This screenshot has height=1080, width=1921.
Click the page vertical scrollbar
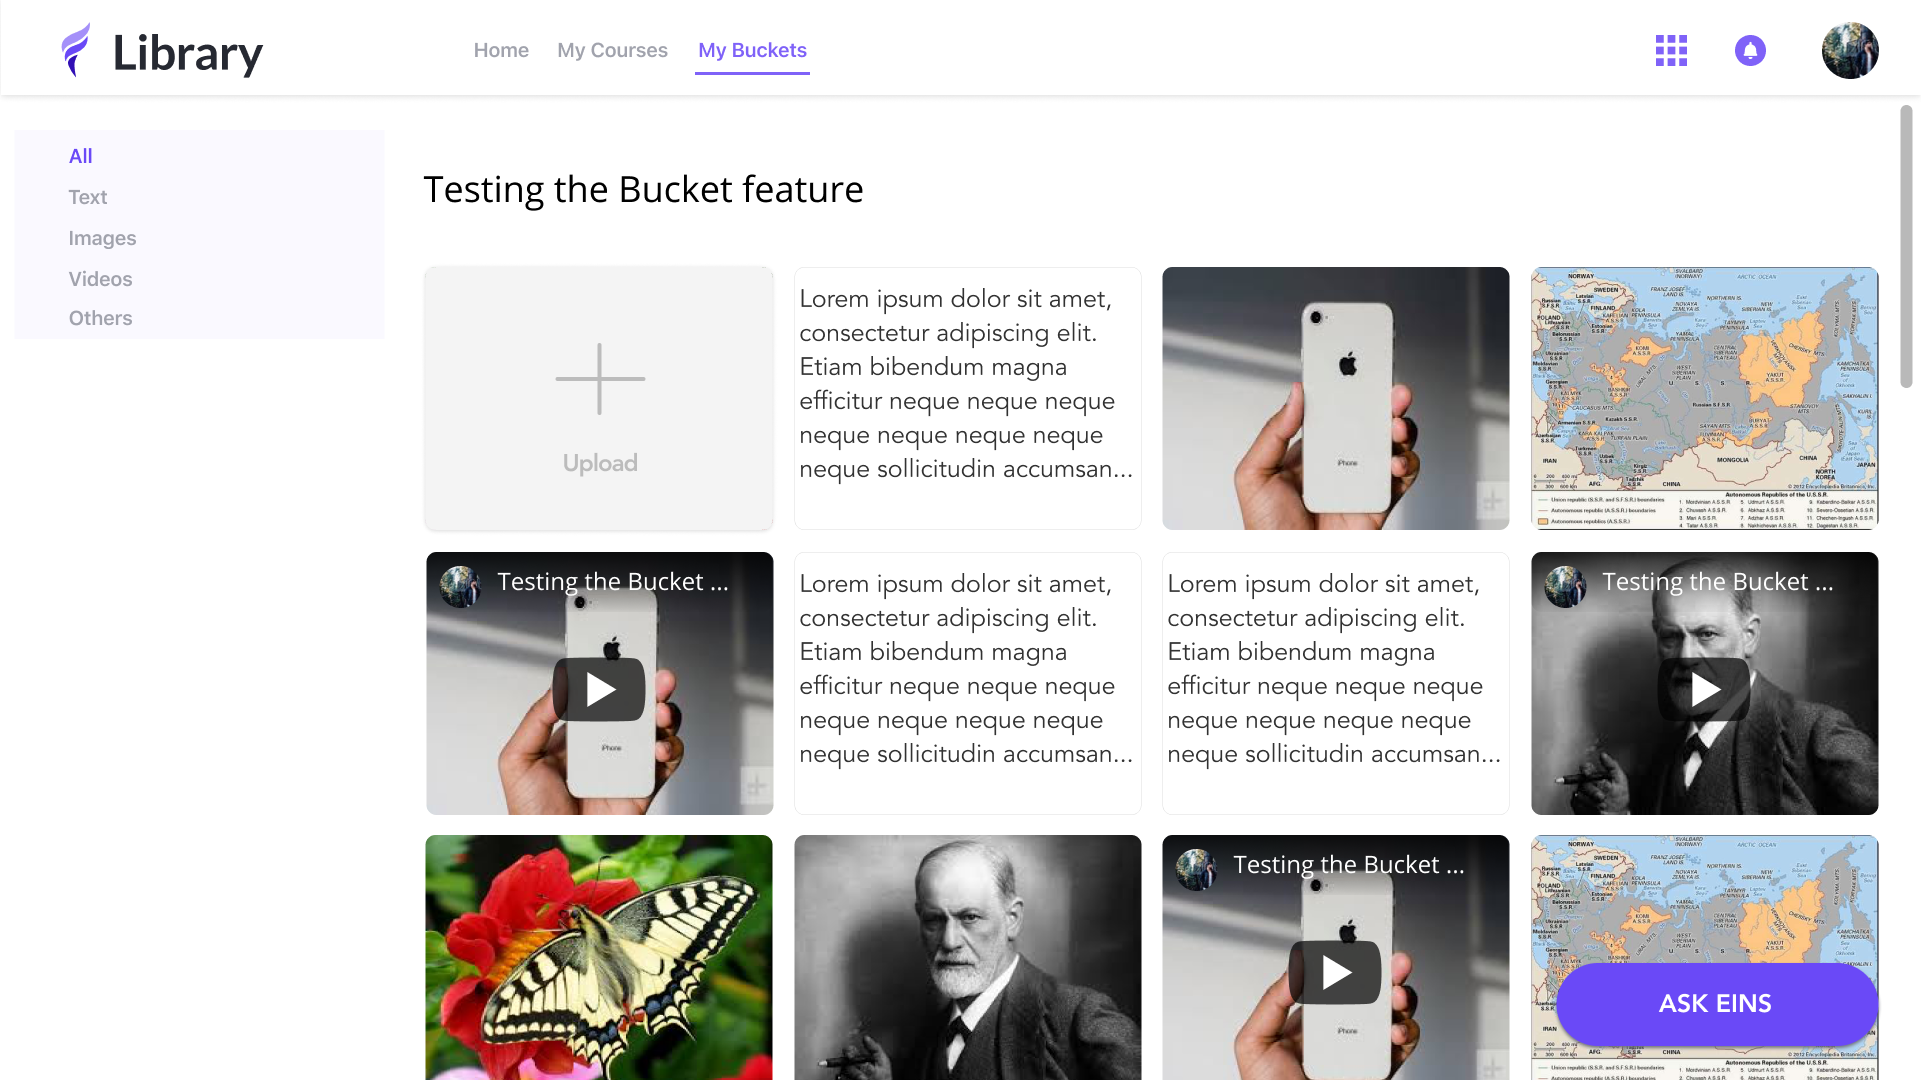coord(1906,246)
